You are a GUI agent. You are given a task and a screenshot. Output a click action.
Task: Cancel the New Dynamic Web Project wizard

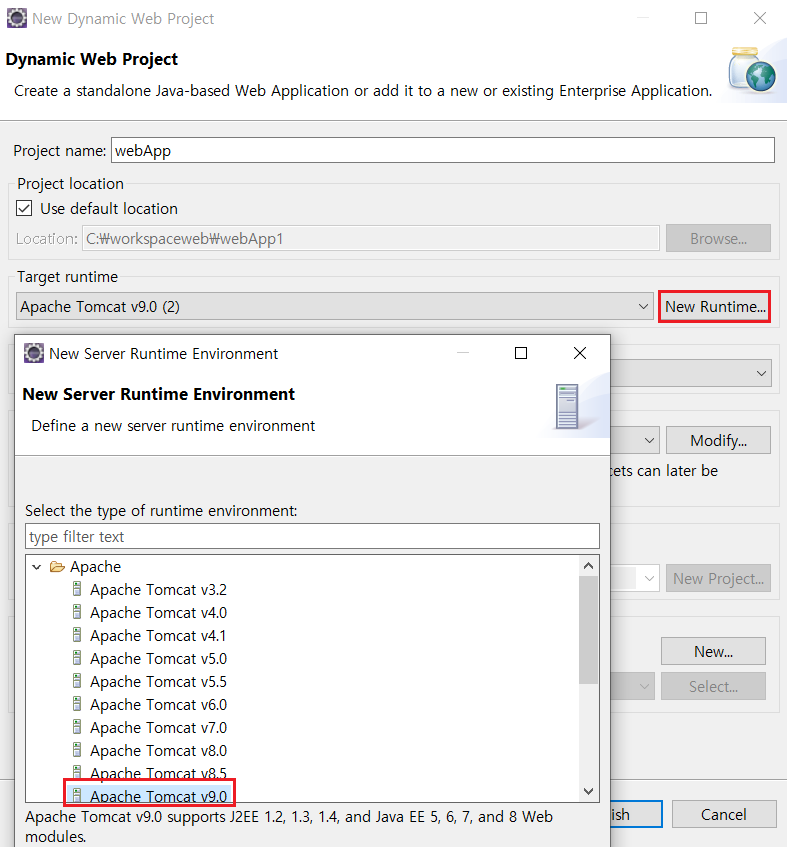coord(724,814)
